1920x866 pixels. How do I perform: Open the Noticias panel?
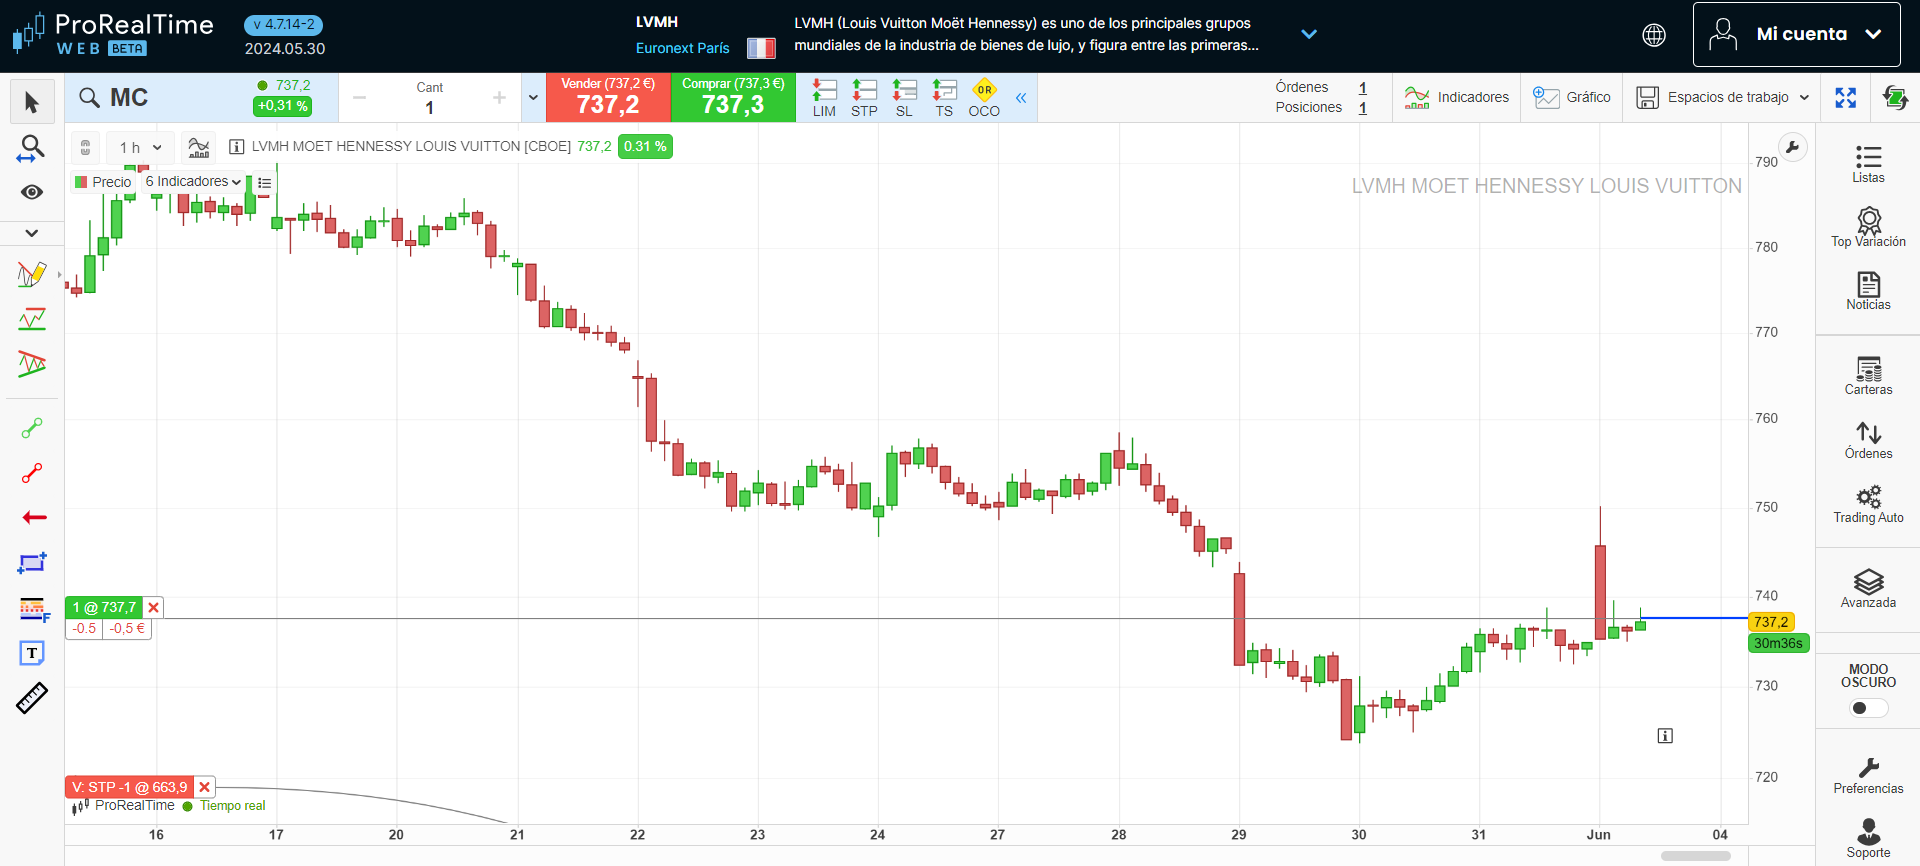[x=1868, y=291]
